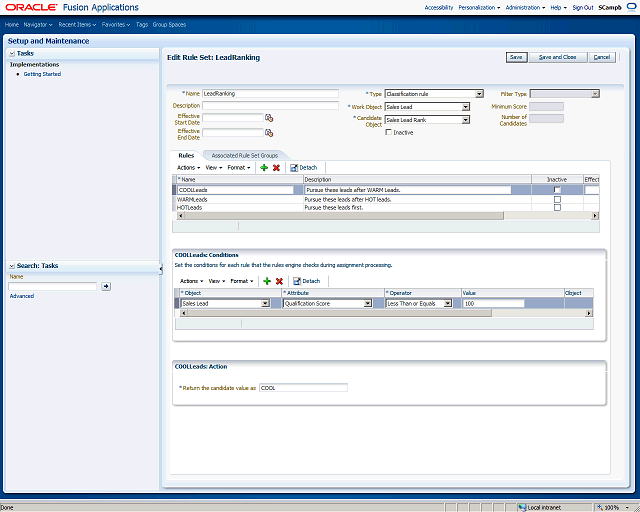Screen dimensions: 640x512
Task: Open the Attribute dropdown showing Qualification Score
Action: pyautogui.click(x=368, y=303)
